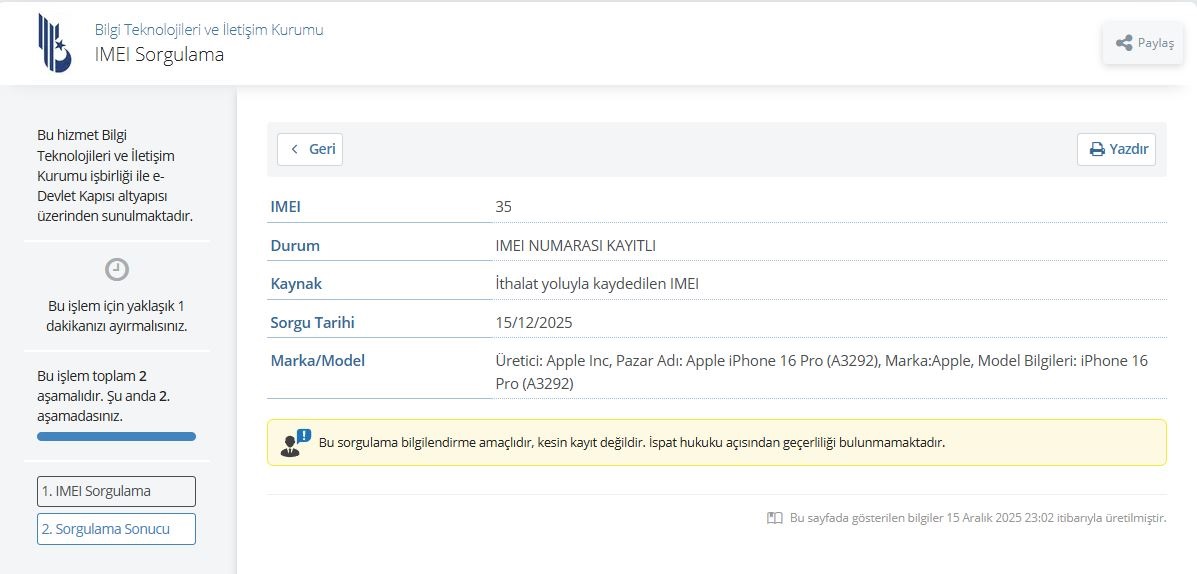Click the İthalat yoluyla kaydedilen IMEI text
This screenshot has width=1197, height=574.
[x=597, y=283]
